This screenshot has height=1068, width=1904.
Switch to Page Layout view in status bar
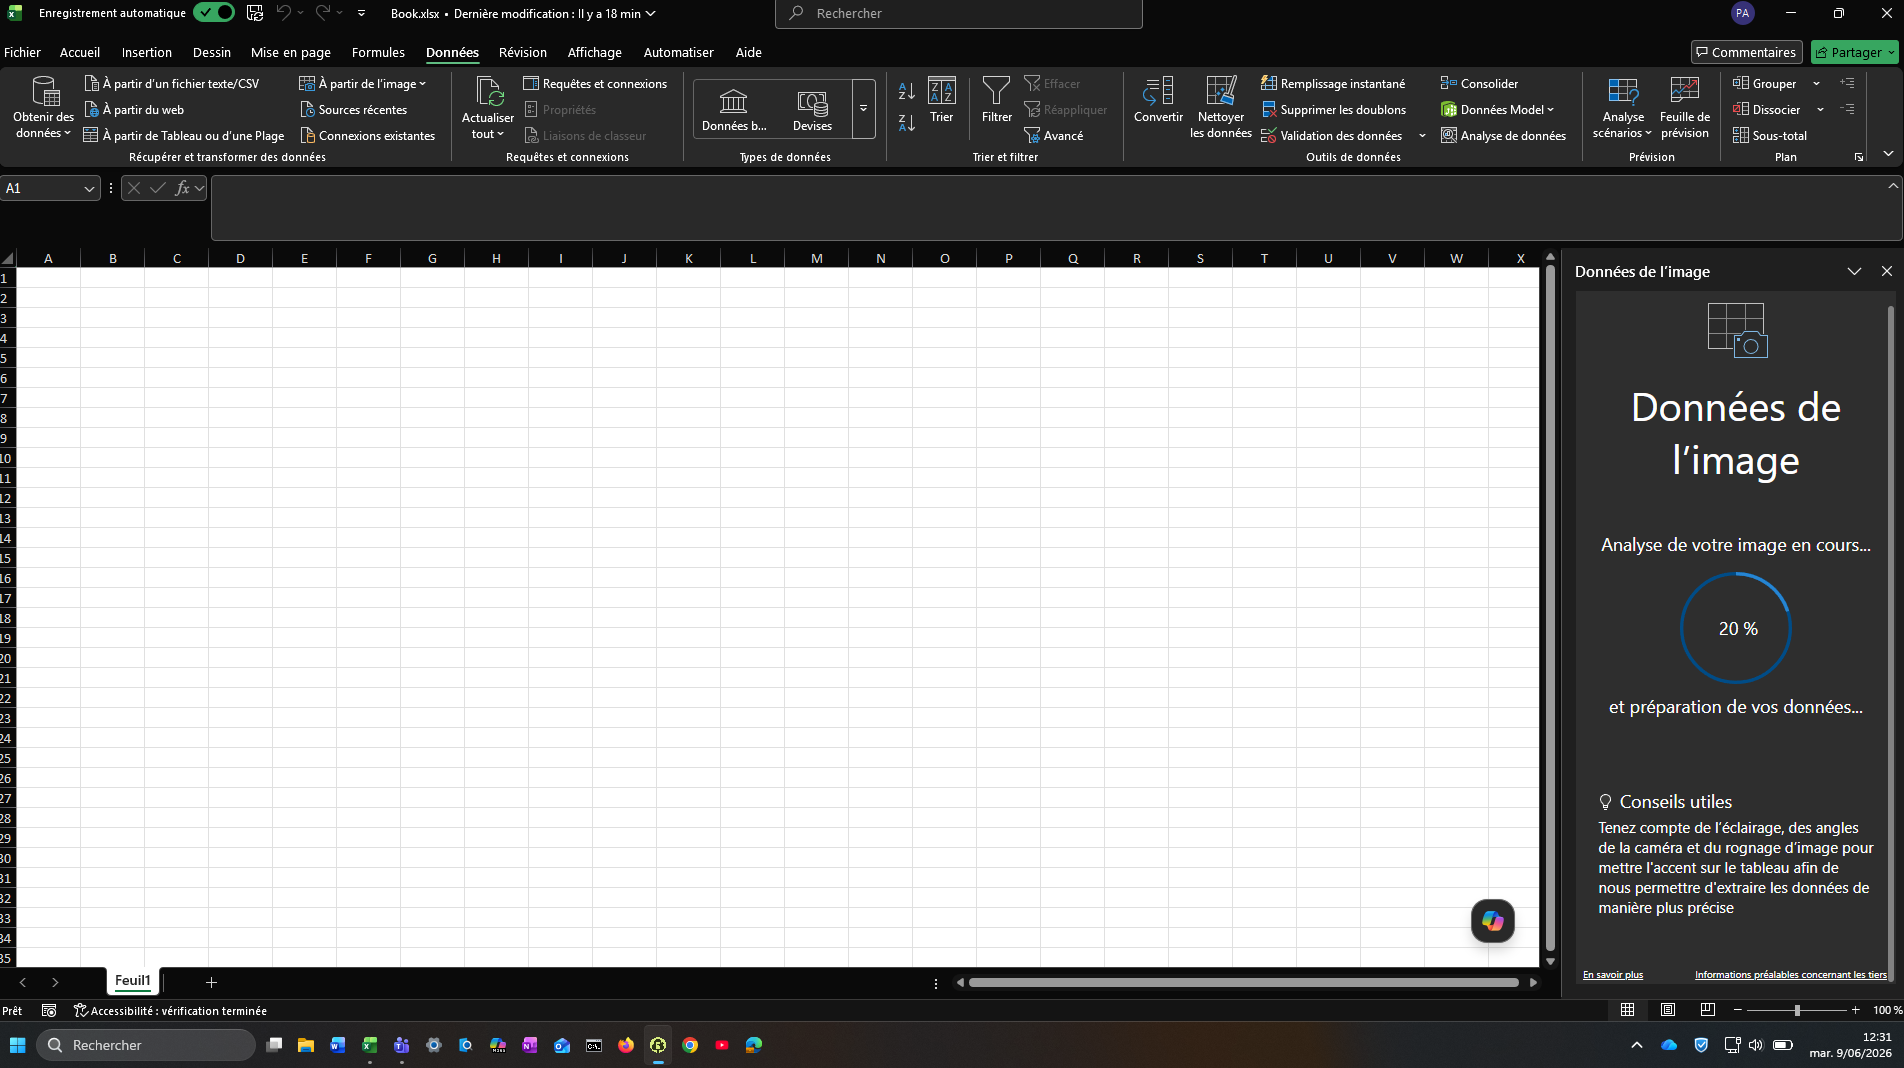click(1667, 1010)
